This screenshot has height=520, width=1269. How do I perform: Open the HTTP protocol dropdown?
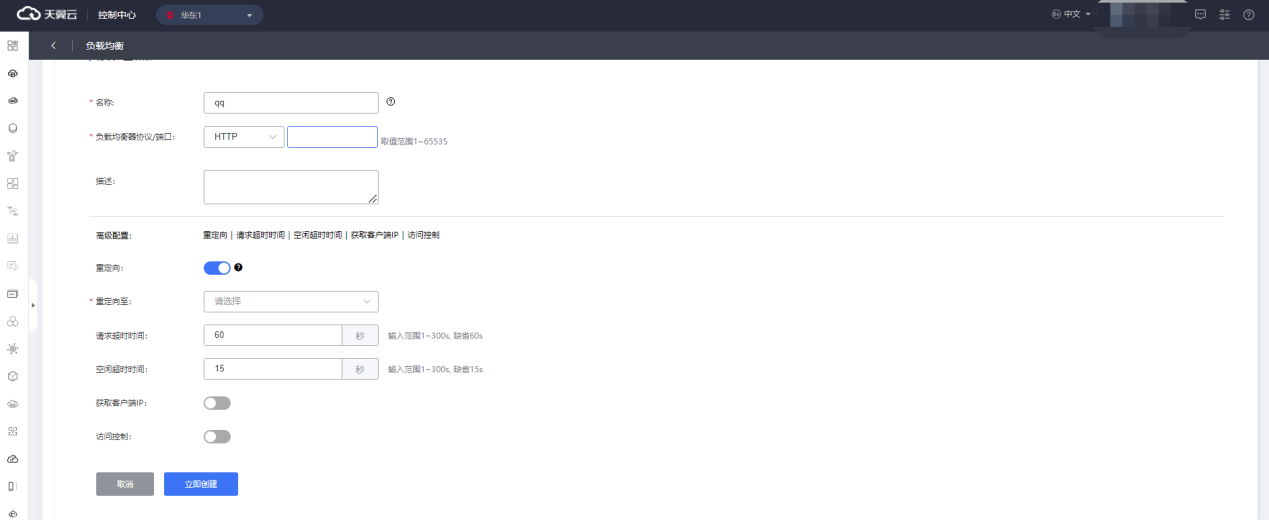pos(244,137)
